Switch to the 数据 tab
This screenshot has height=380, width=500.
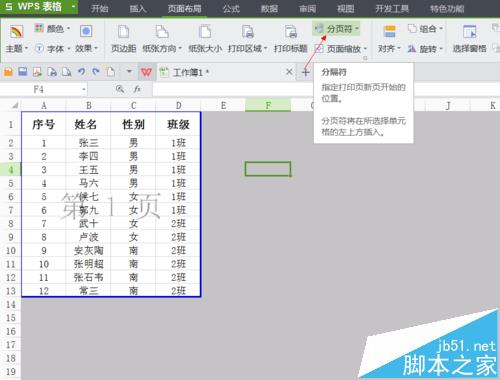(x=269, y=8)
